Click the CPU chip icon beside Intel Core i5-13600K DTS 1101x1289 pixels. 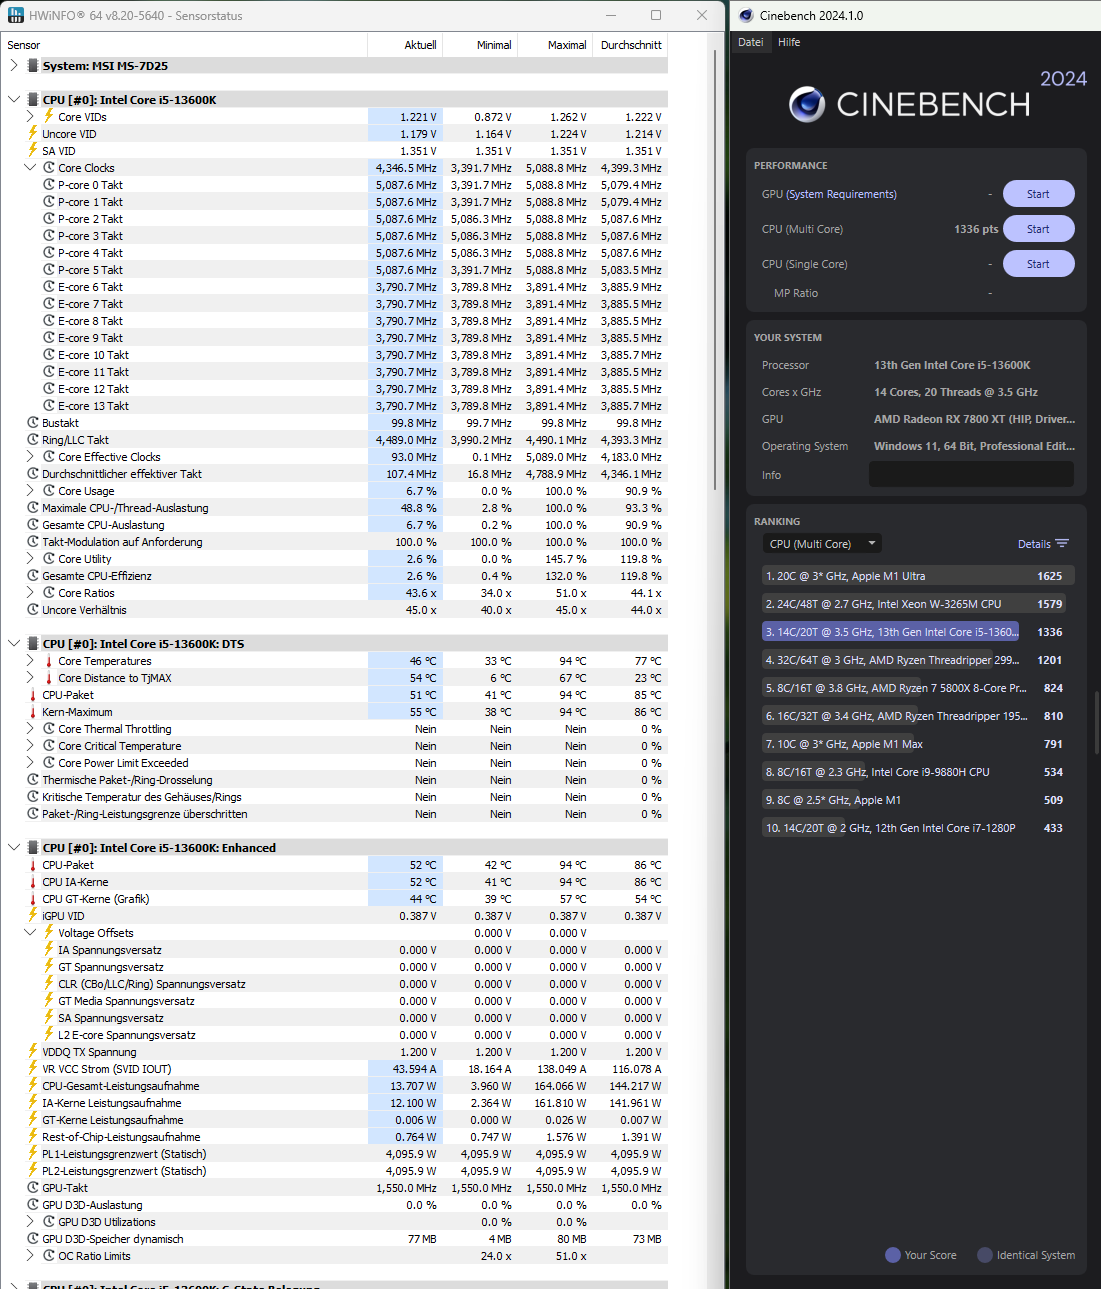click(x=33, y=643)
